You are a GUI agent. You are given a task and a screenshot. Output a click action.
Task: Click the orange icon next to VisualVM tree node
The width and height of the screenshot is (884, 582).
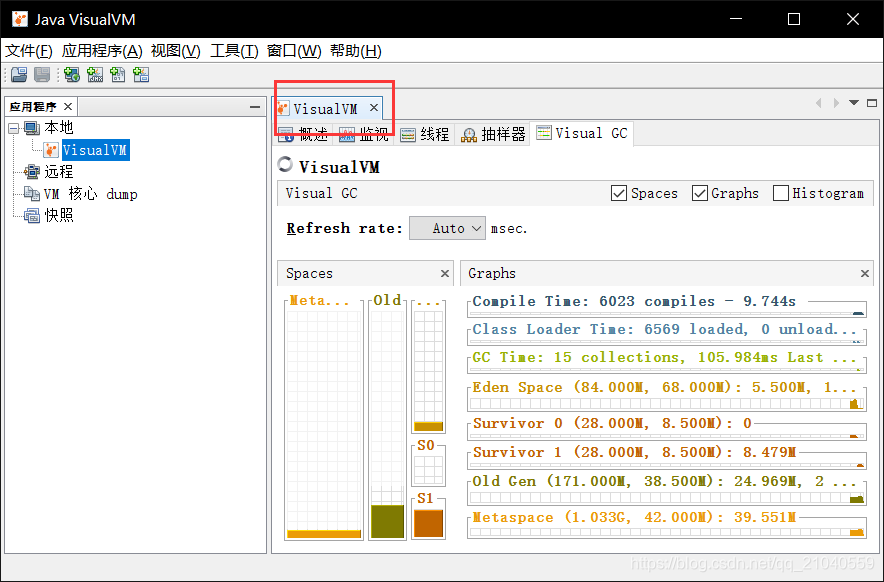[51, 150]
